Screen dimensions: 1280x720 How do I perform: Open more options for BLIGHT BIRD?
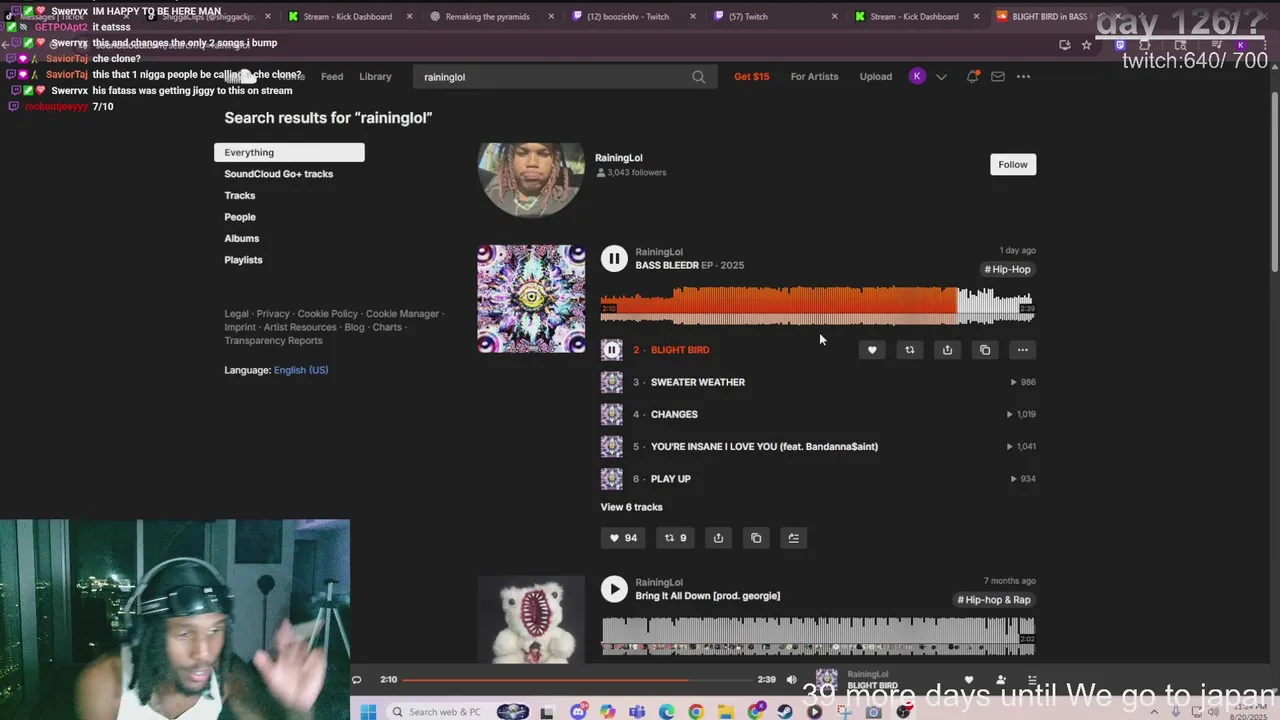(1022, 350)
